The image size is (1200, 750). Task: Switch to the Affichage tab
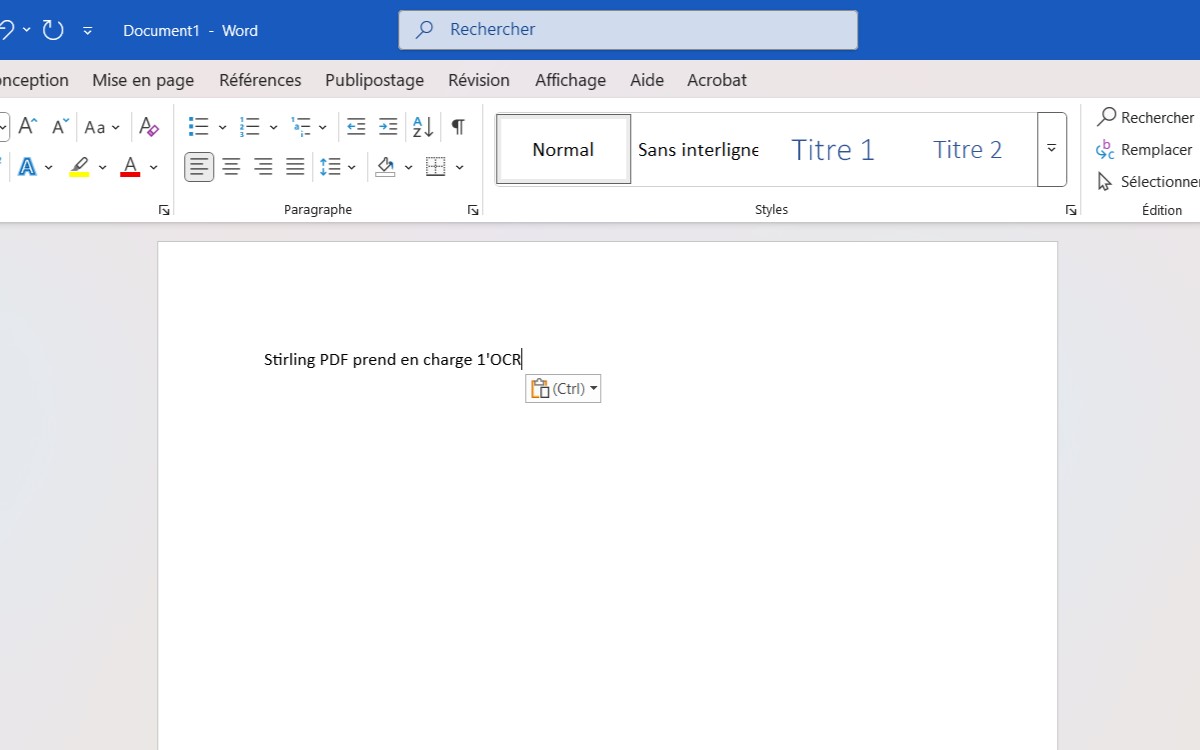click(570, 80)
